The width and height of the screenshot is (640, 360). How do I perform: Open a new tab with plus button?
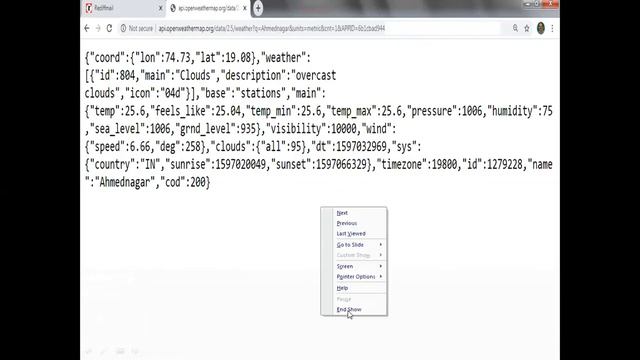tap(258, 8)
